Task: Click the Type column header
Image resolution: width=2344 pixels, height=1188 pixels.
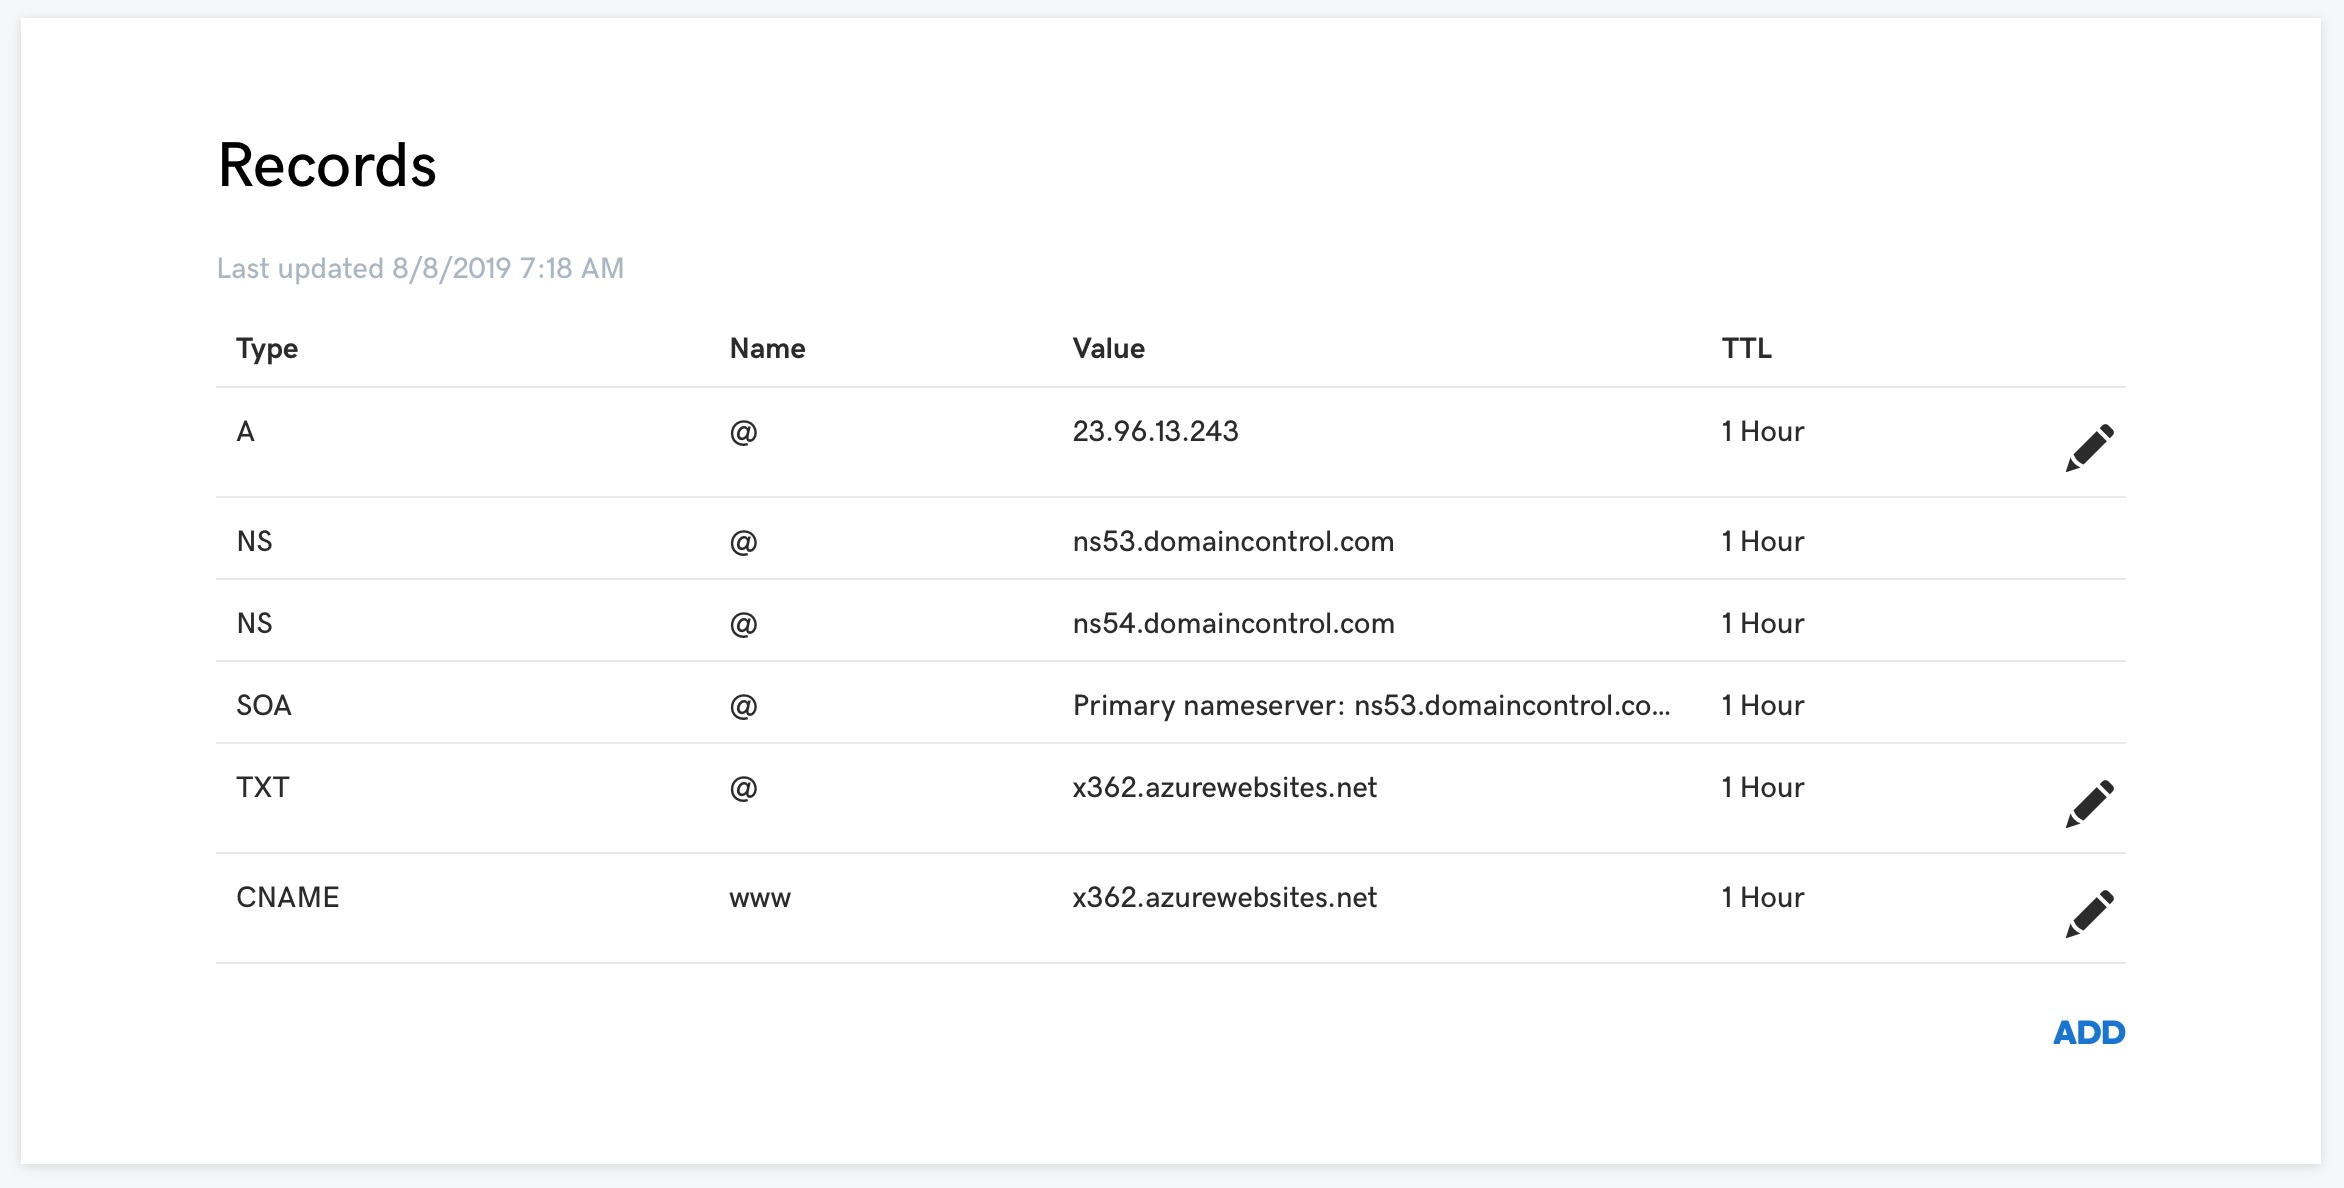Action: click(x=267, y=348)
